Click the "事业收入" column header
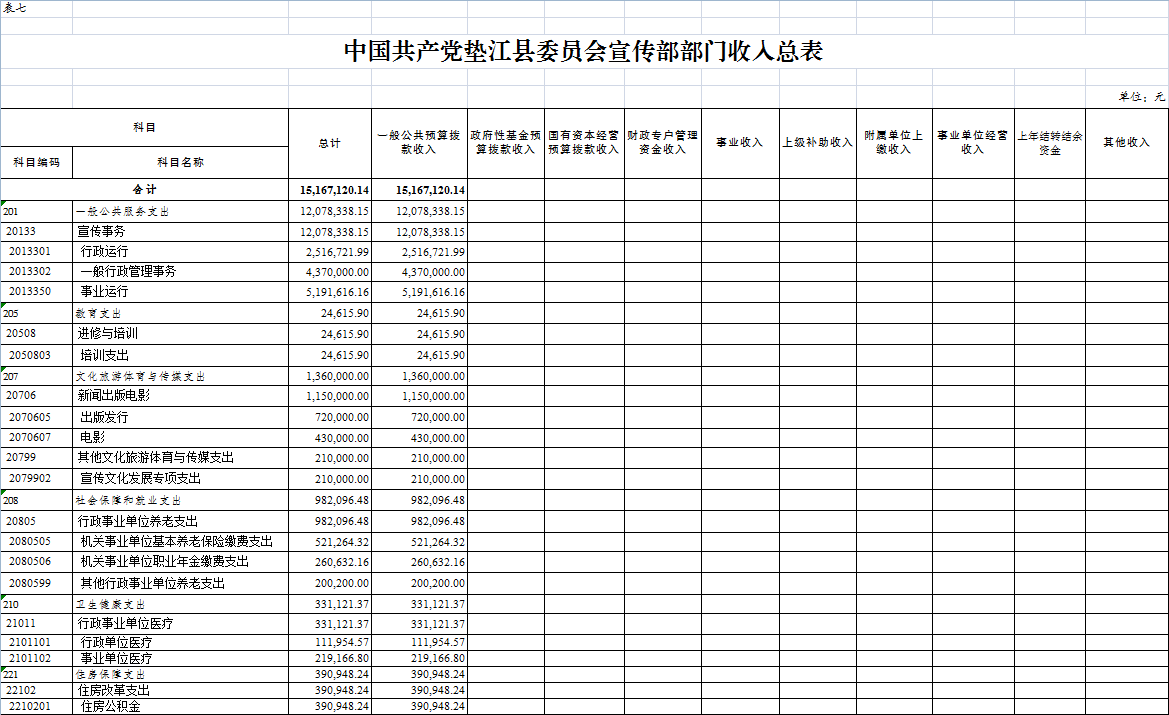Screen dimensions: 1169x715 tap(740, 143)
